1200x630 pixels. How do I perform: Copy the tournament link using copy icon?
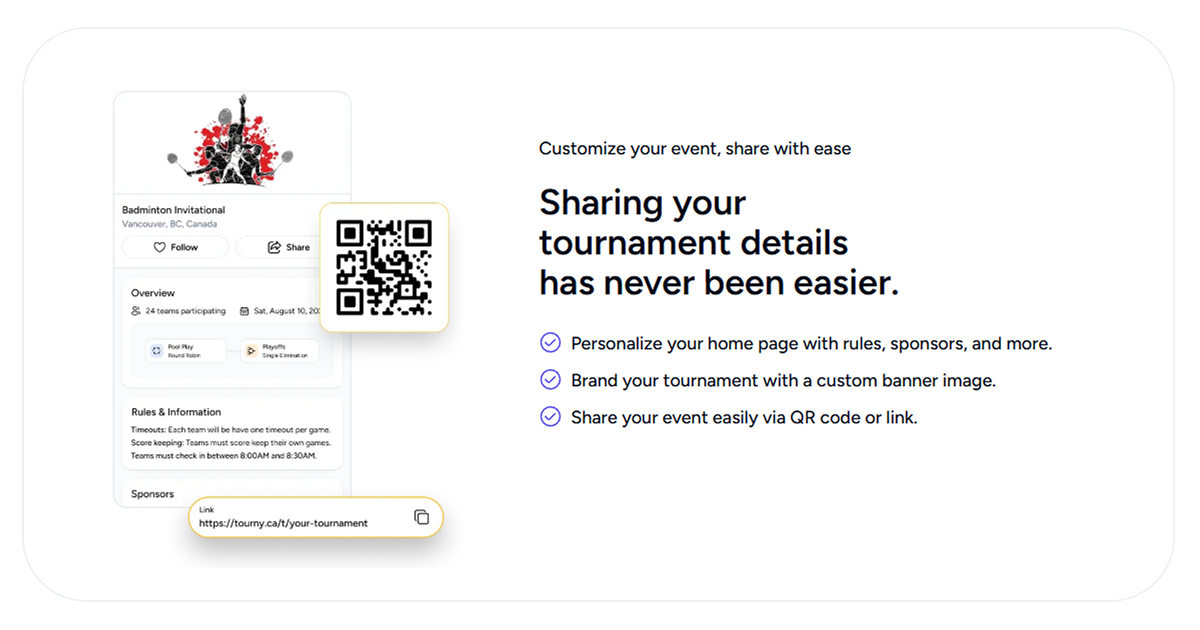(x=421, y=515)
